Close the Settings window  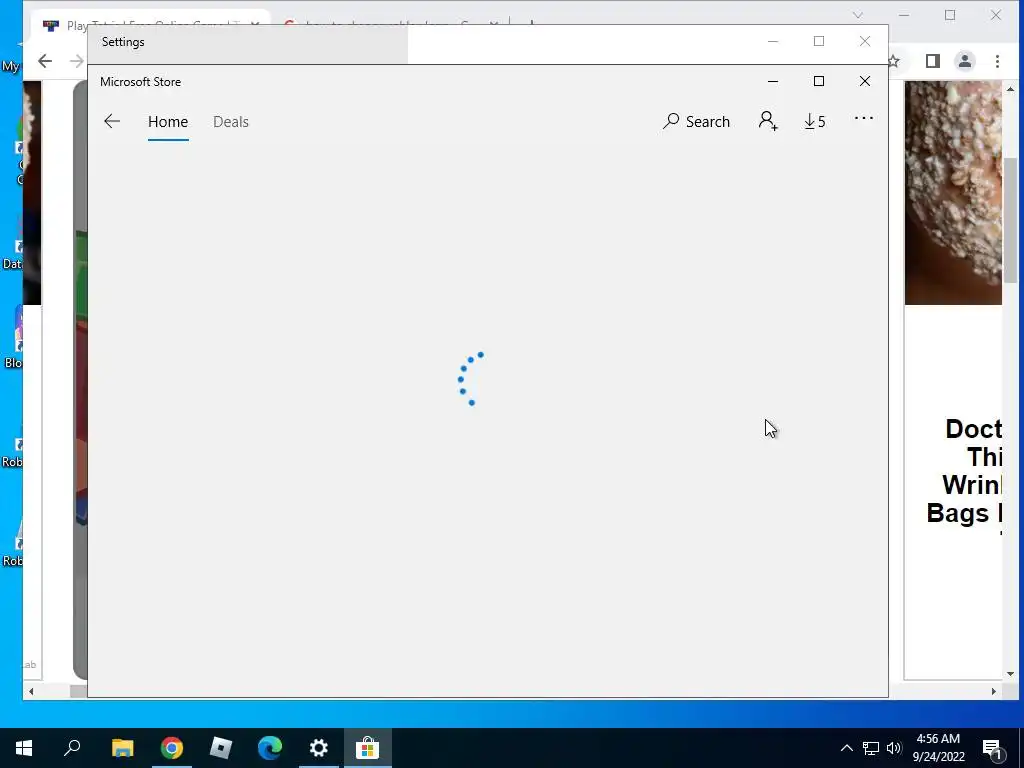click(865, 41)
